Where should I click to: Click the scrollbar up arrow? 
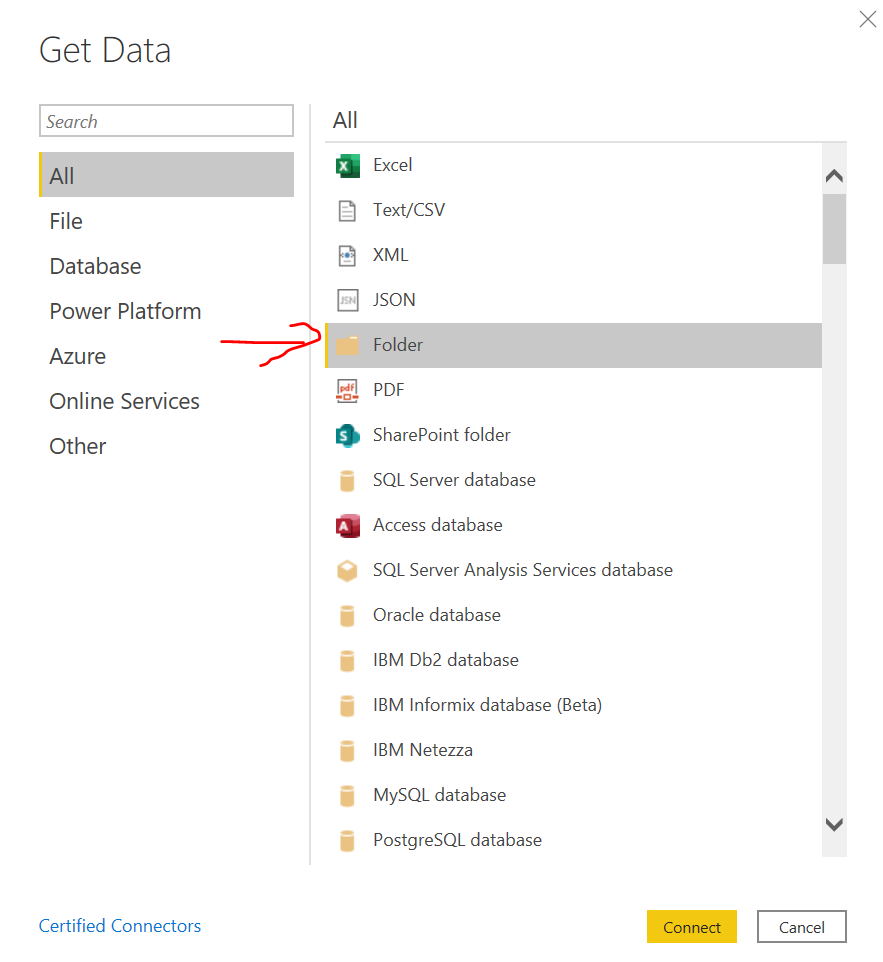click(834, 176)
